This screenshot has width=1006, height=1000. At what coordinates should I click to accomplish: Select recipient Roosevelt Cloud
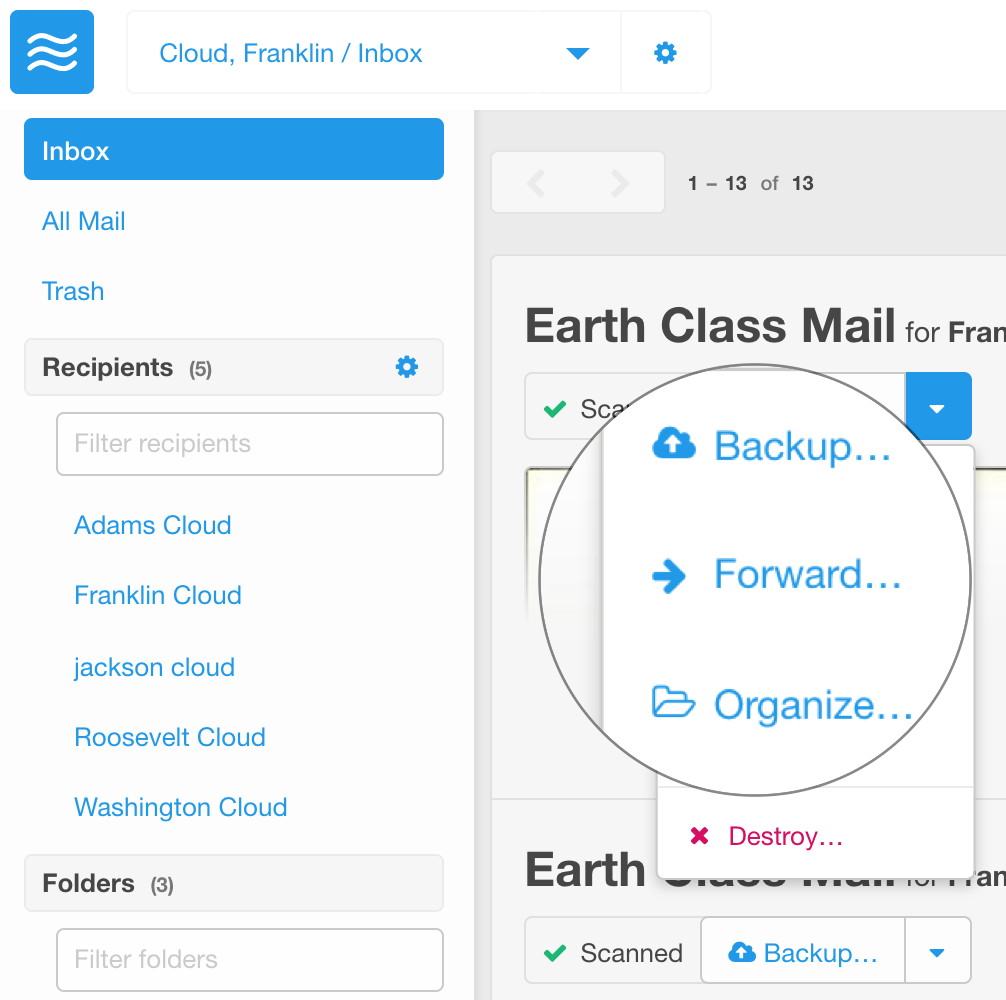click(x=170, y=738)
